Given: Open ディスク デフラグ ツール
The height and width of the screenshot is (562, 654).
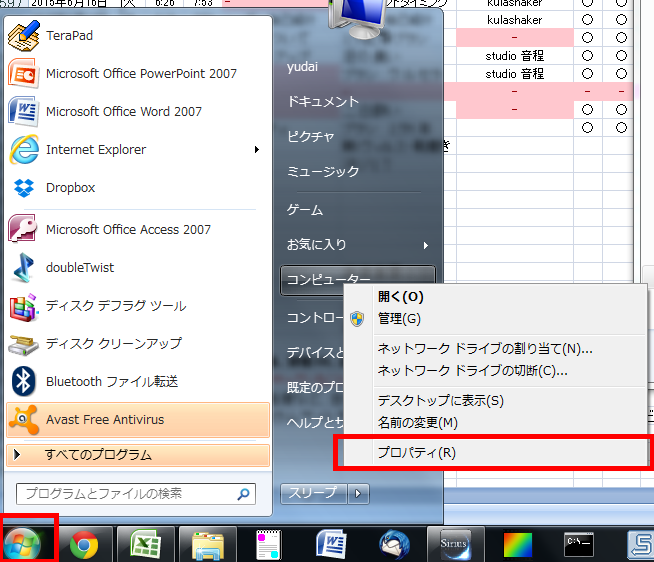Looking at the screenshot, I should click(138, 306).
